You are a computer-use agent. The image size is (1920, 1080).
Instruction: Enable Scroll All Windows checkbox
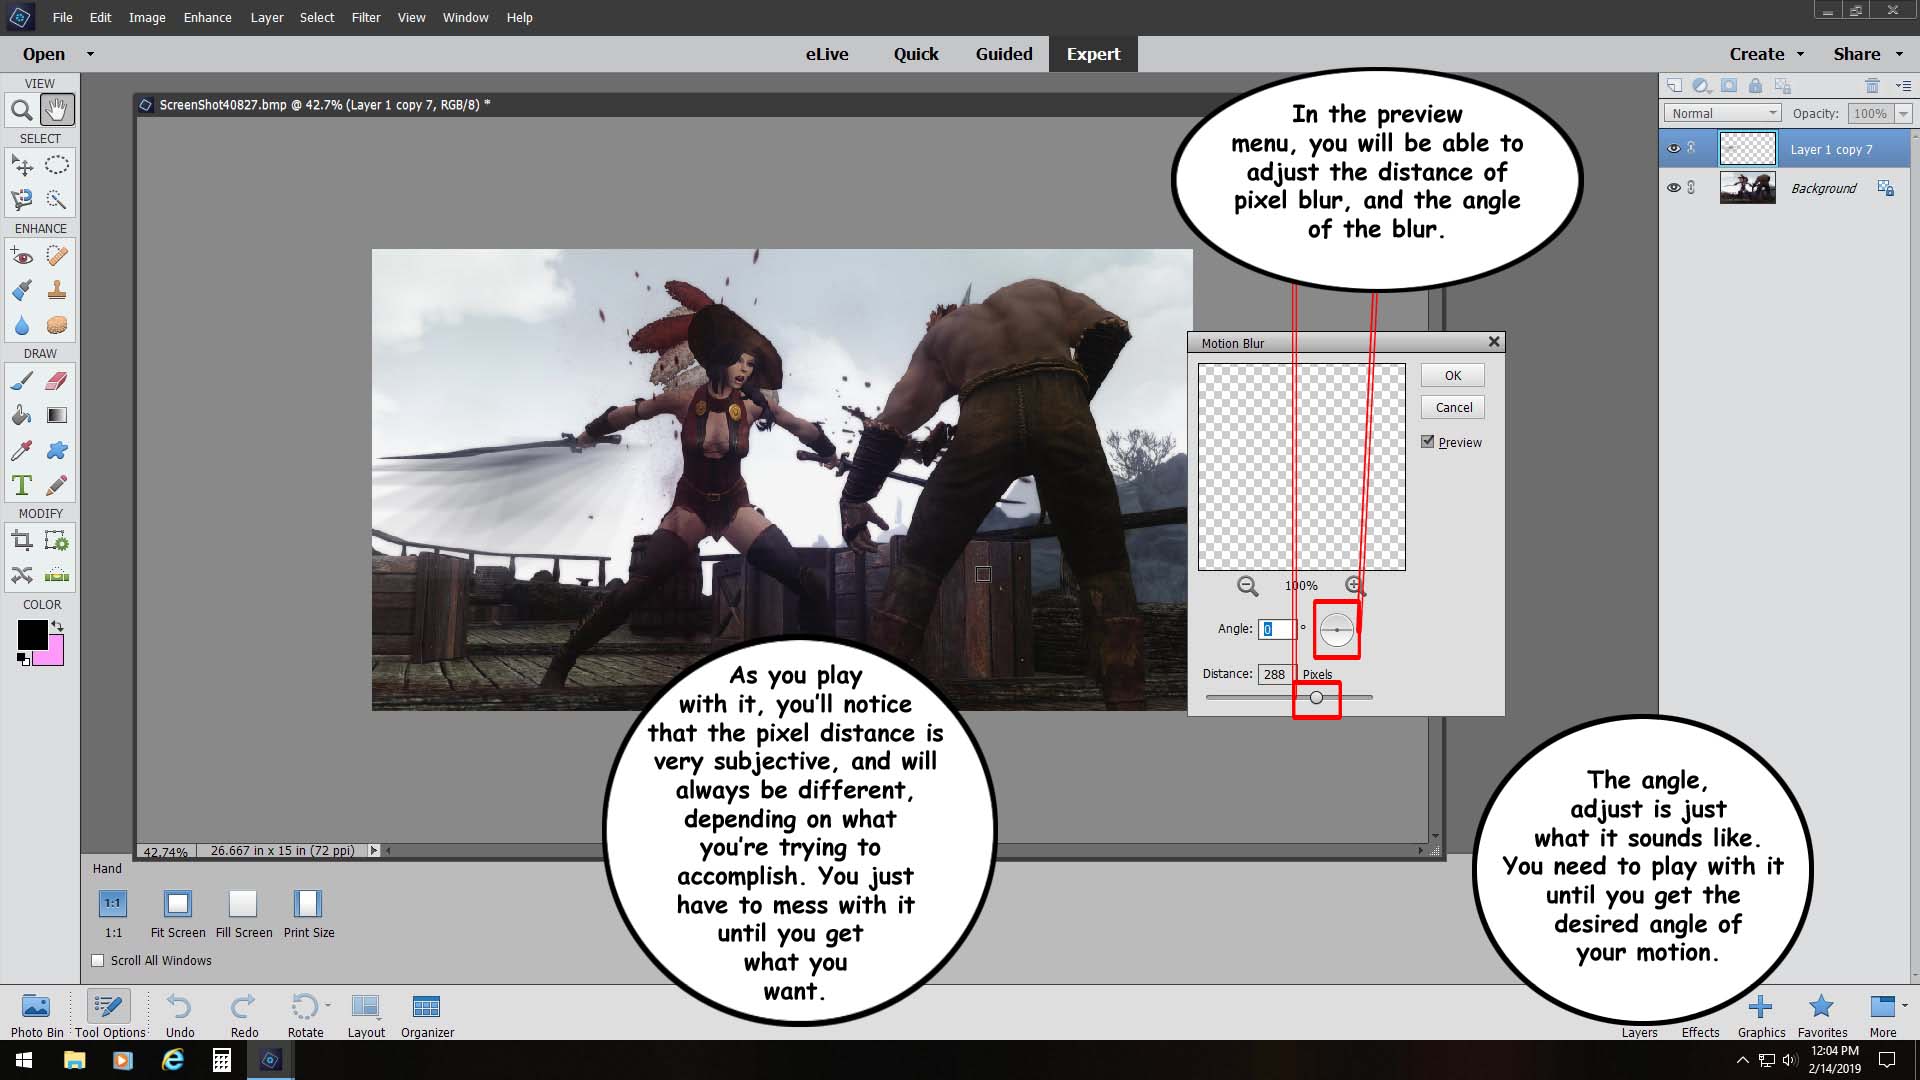tap(98, 960)
